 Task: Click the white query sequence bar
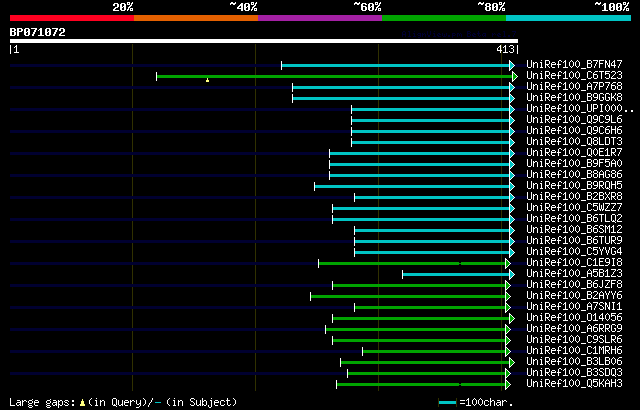click(264, 41)
